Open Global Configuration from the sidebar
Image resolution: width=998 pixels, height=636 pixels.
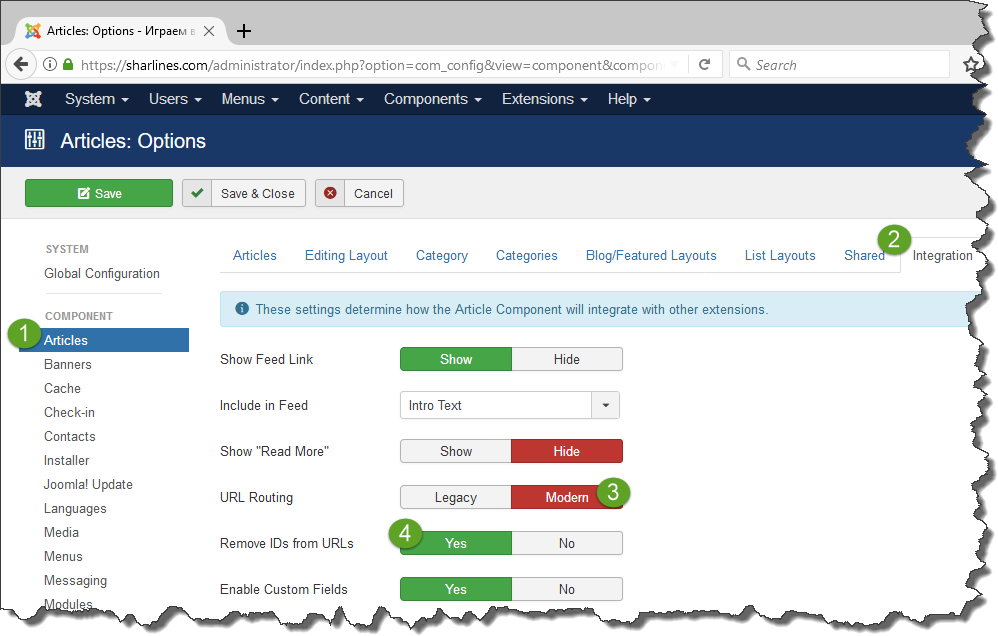tap(101, 273)
